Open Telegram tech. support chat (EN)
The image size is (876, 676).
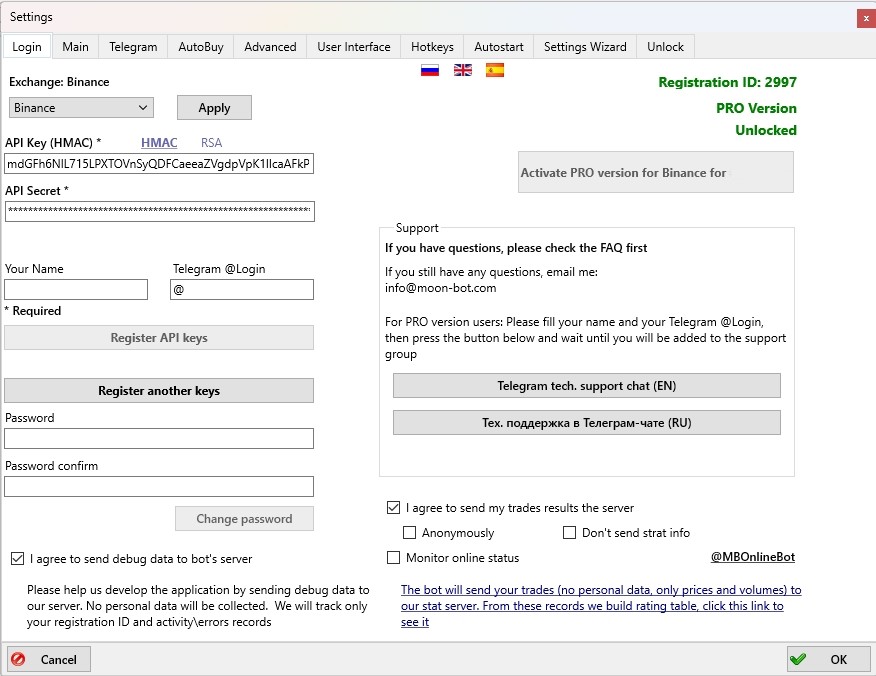point(586,386)
